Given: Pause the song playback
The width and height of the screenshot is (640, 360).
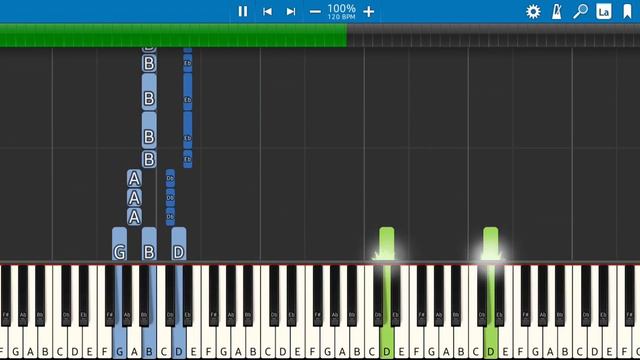Looking at the screenshot, I should point(243,11).
